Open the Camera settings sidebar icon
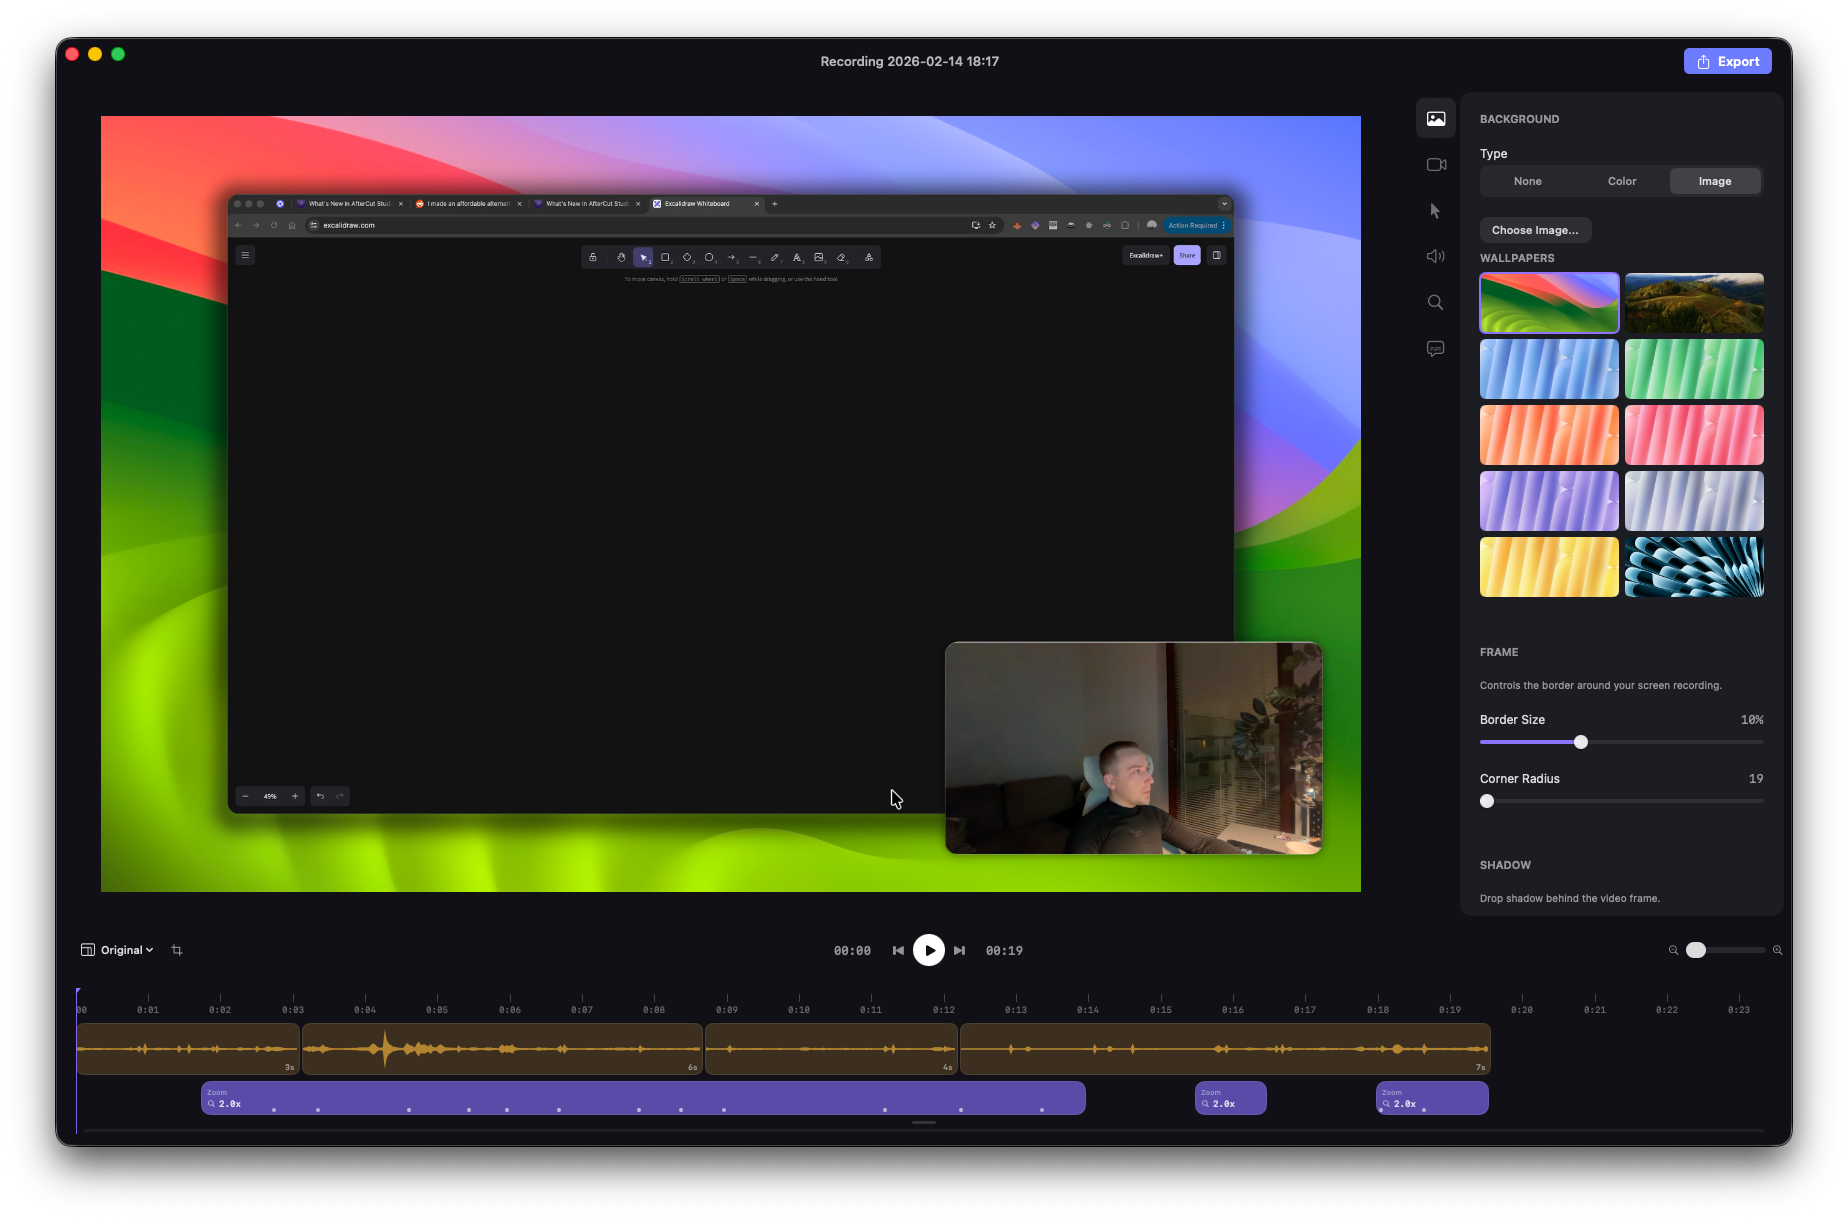The width and height of the screenshot is (1848, 1220). pos(1435,165)
